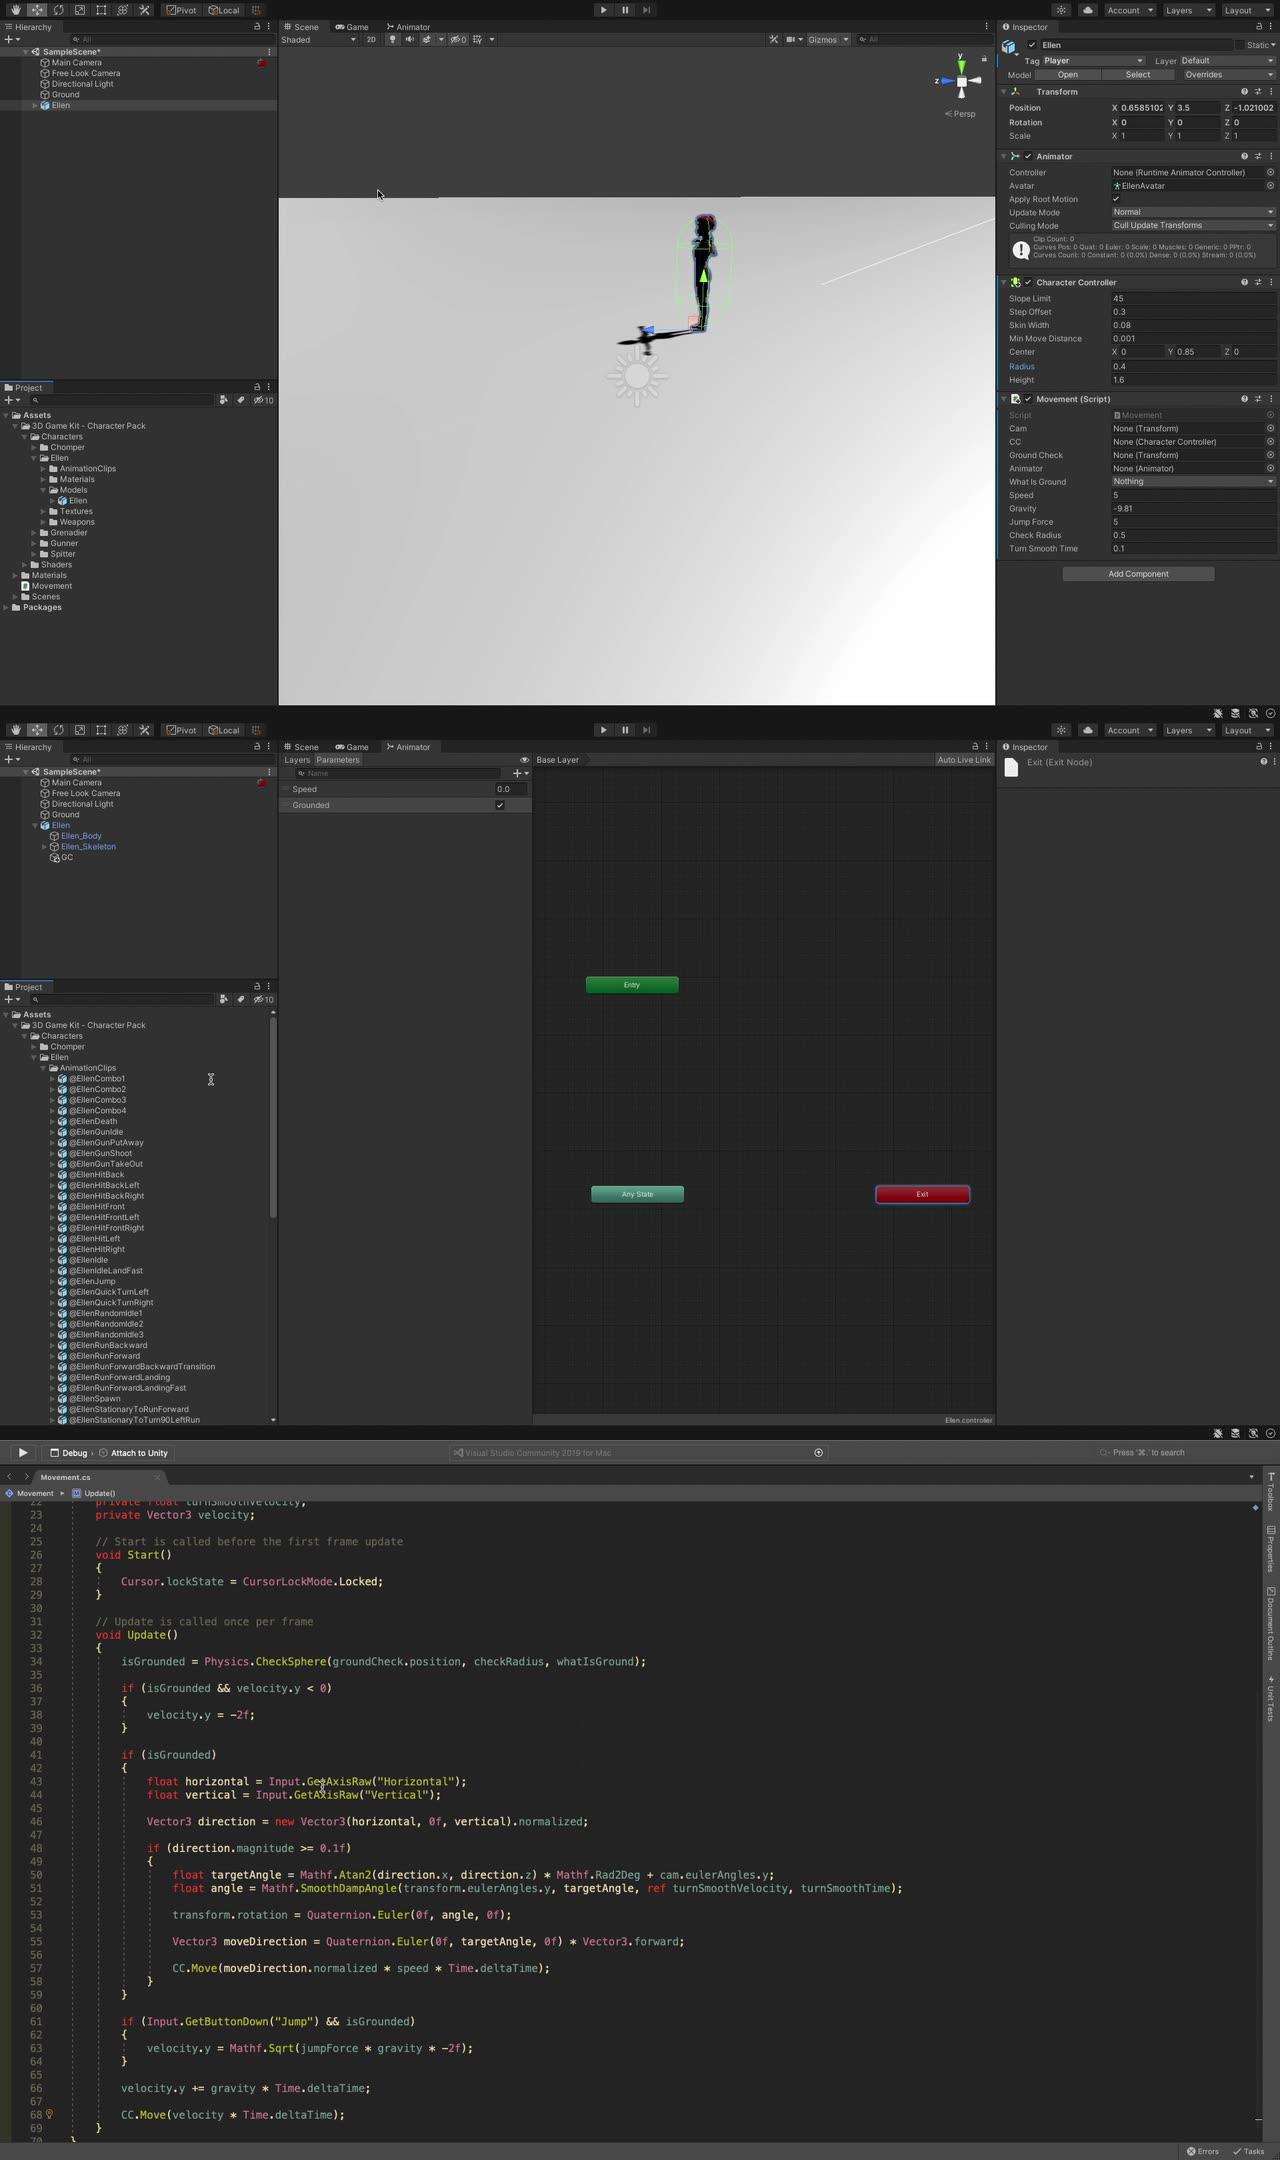
Task: Open the Culling Mode dropdown
Action: coord(1193,226)
